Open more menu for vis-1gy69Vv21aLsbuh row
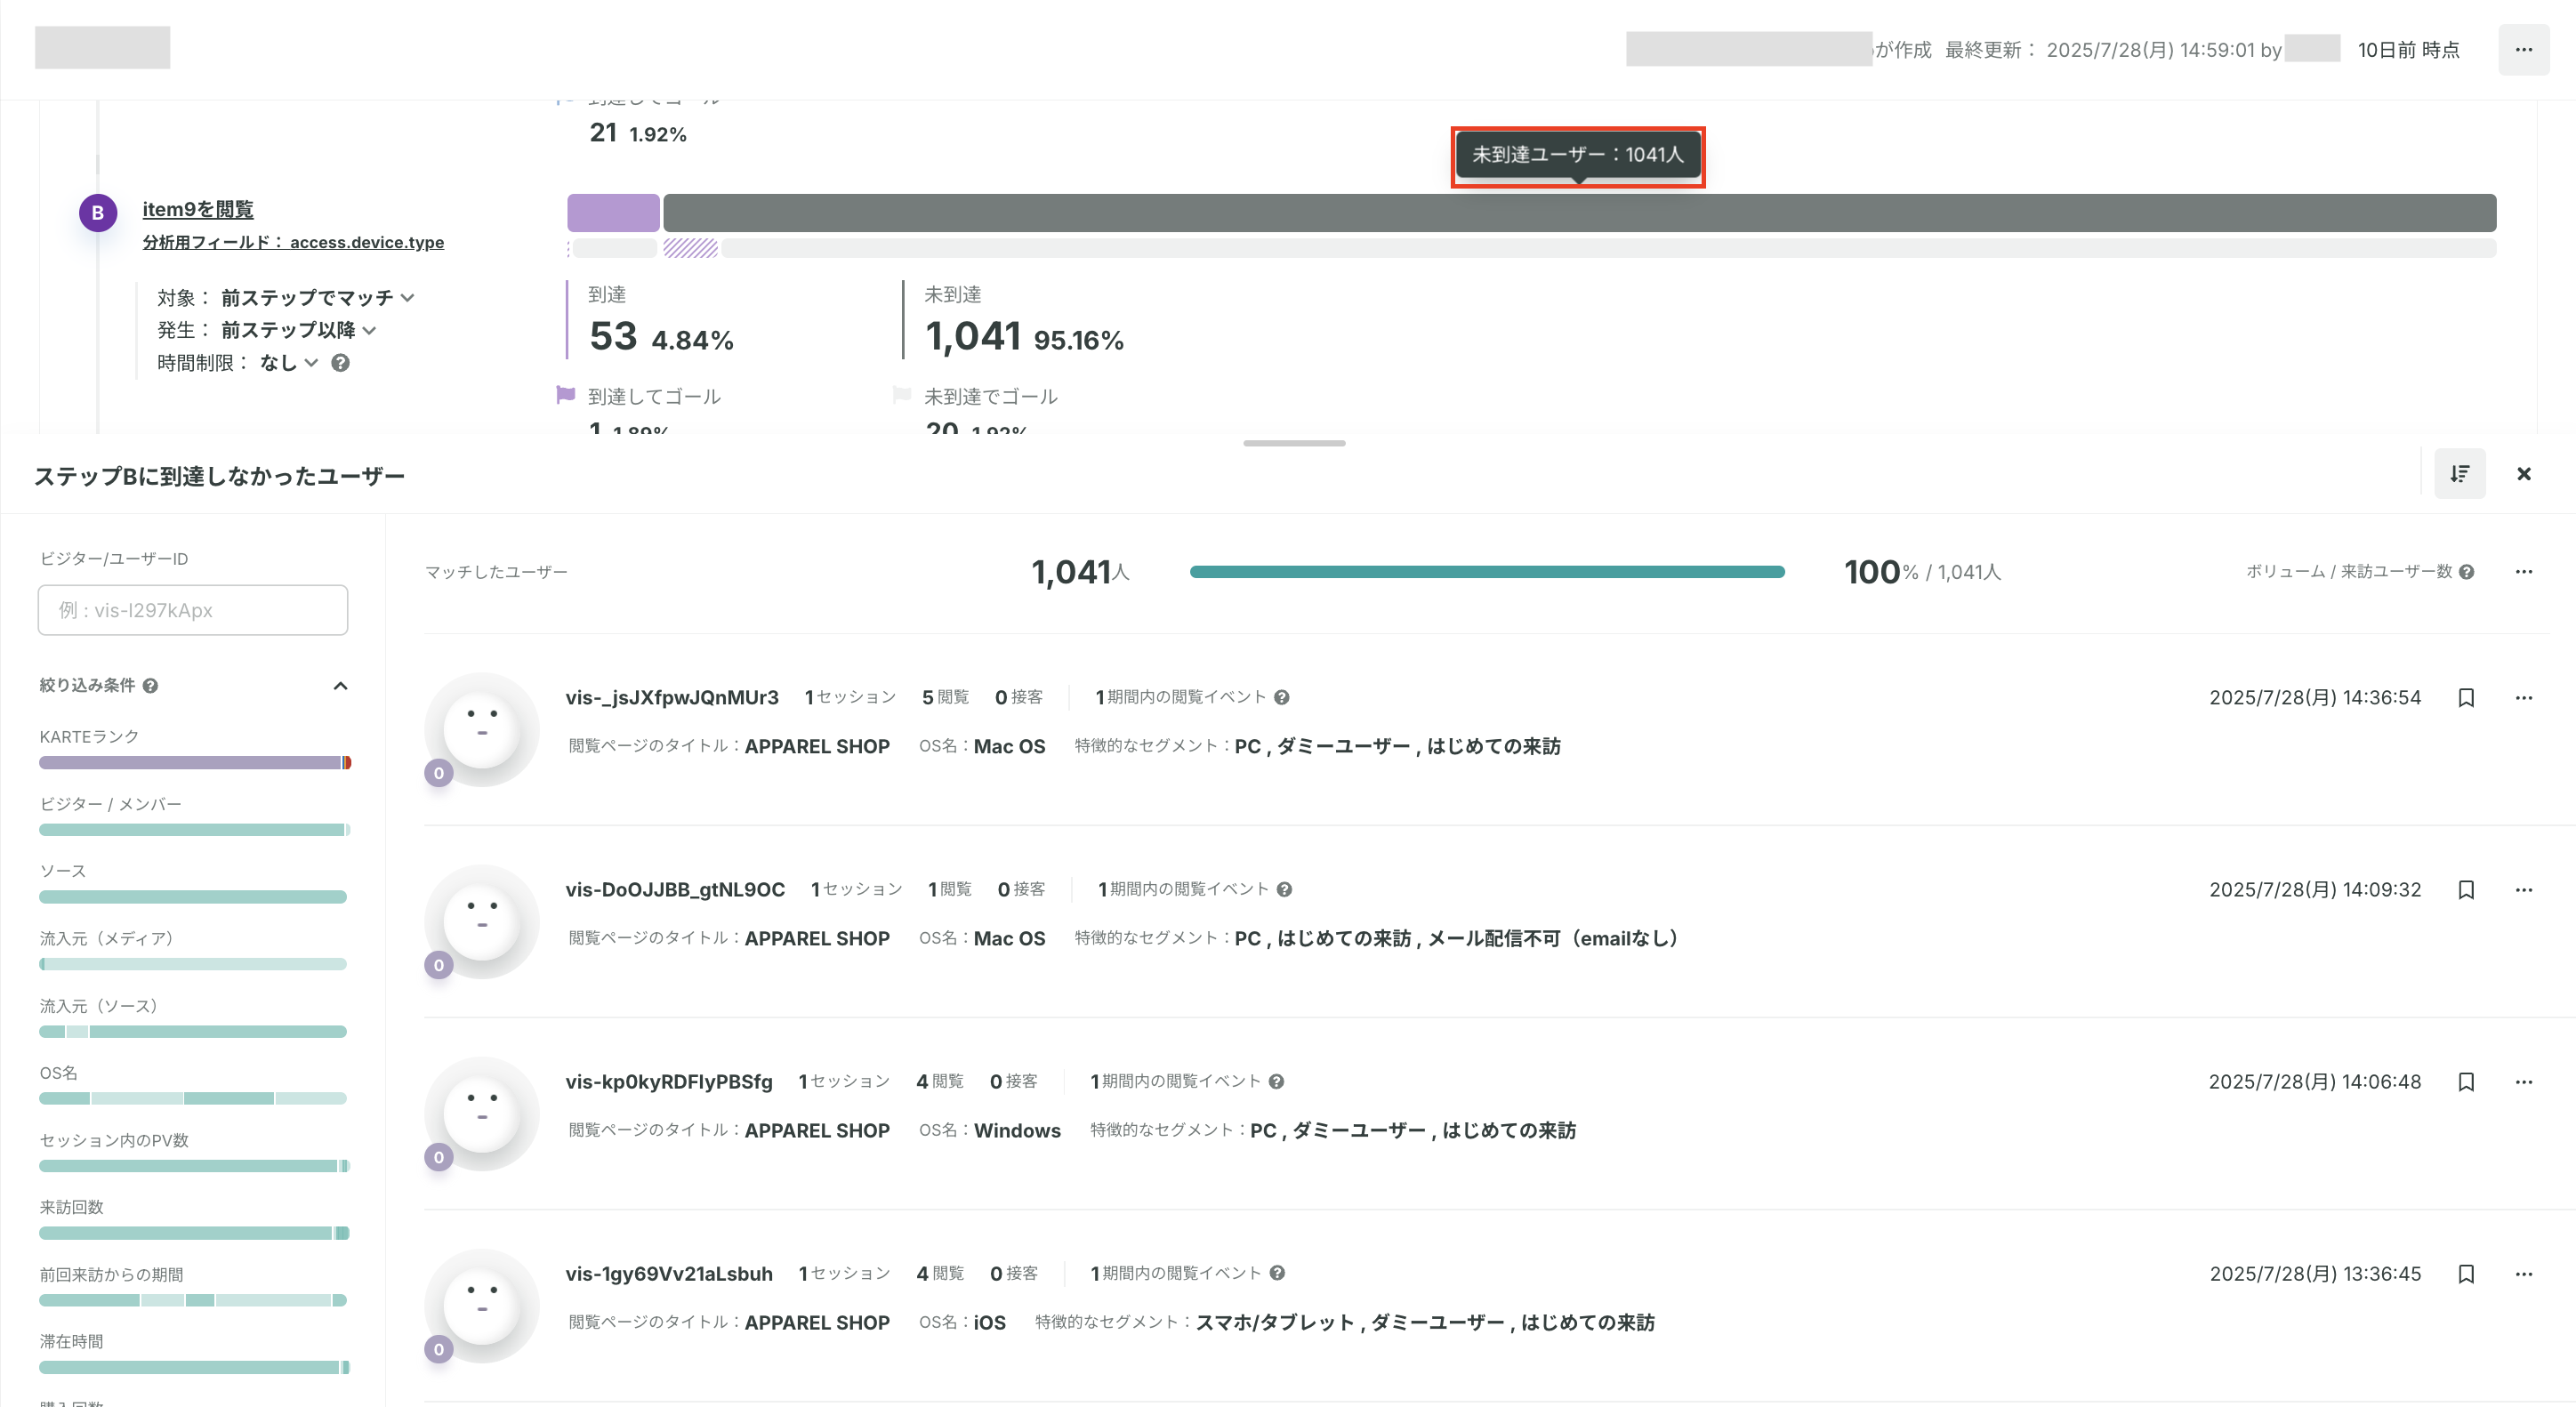The height and width of the screenshot is (1407, 2576). pos(2523,1274)
